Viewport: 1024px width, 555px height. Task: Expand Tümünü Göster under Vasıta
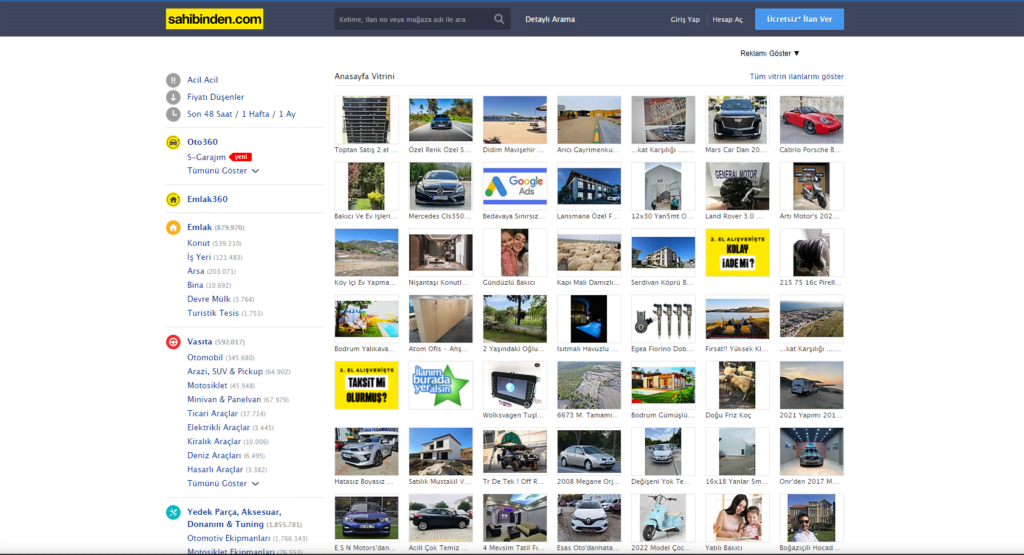[223, 483]
